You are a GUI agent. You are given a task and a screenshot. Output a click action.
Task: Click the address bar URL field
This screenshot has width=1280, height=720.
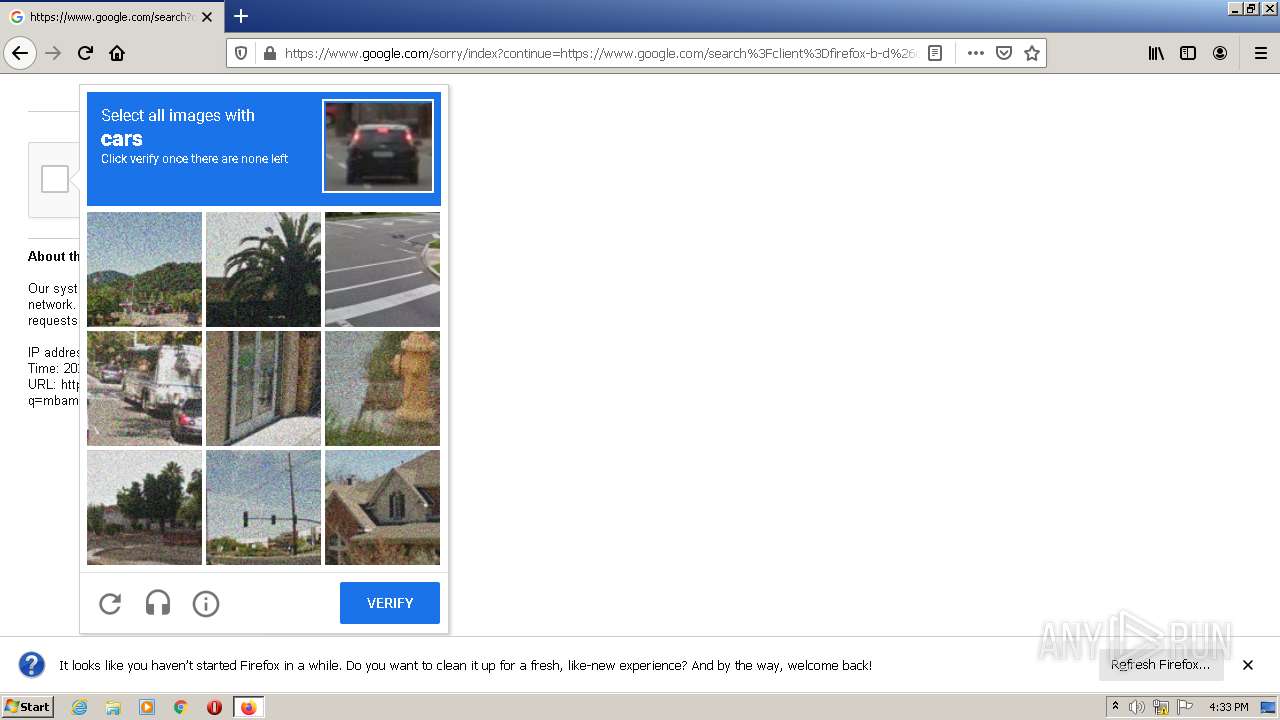[600, 53]
